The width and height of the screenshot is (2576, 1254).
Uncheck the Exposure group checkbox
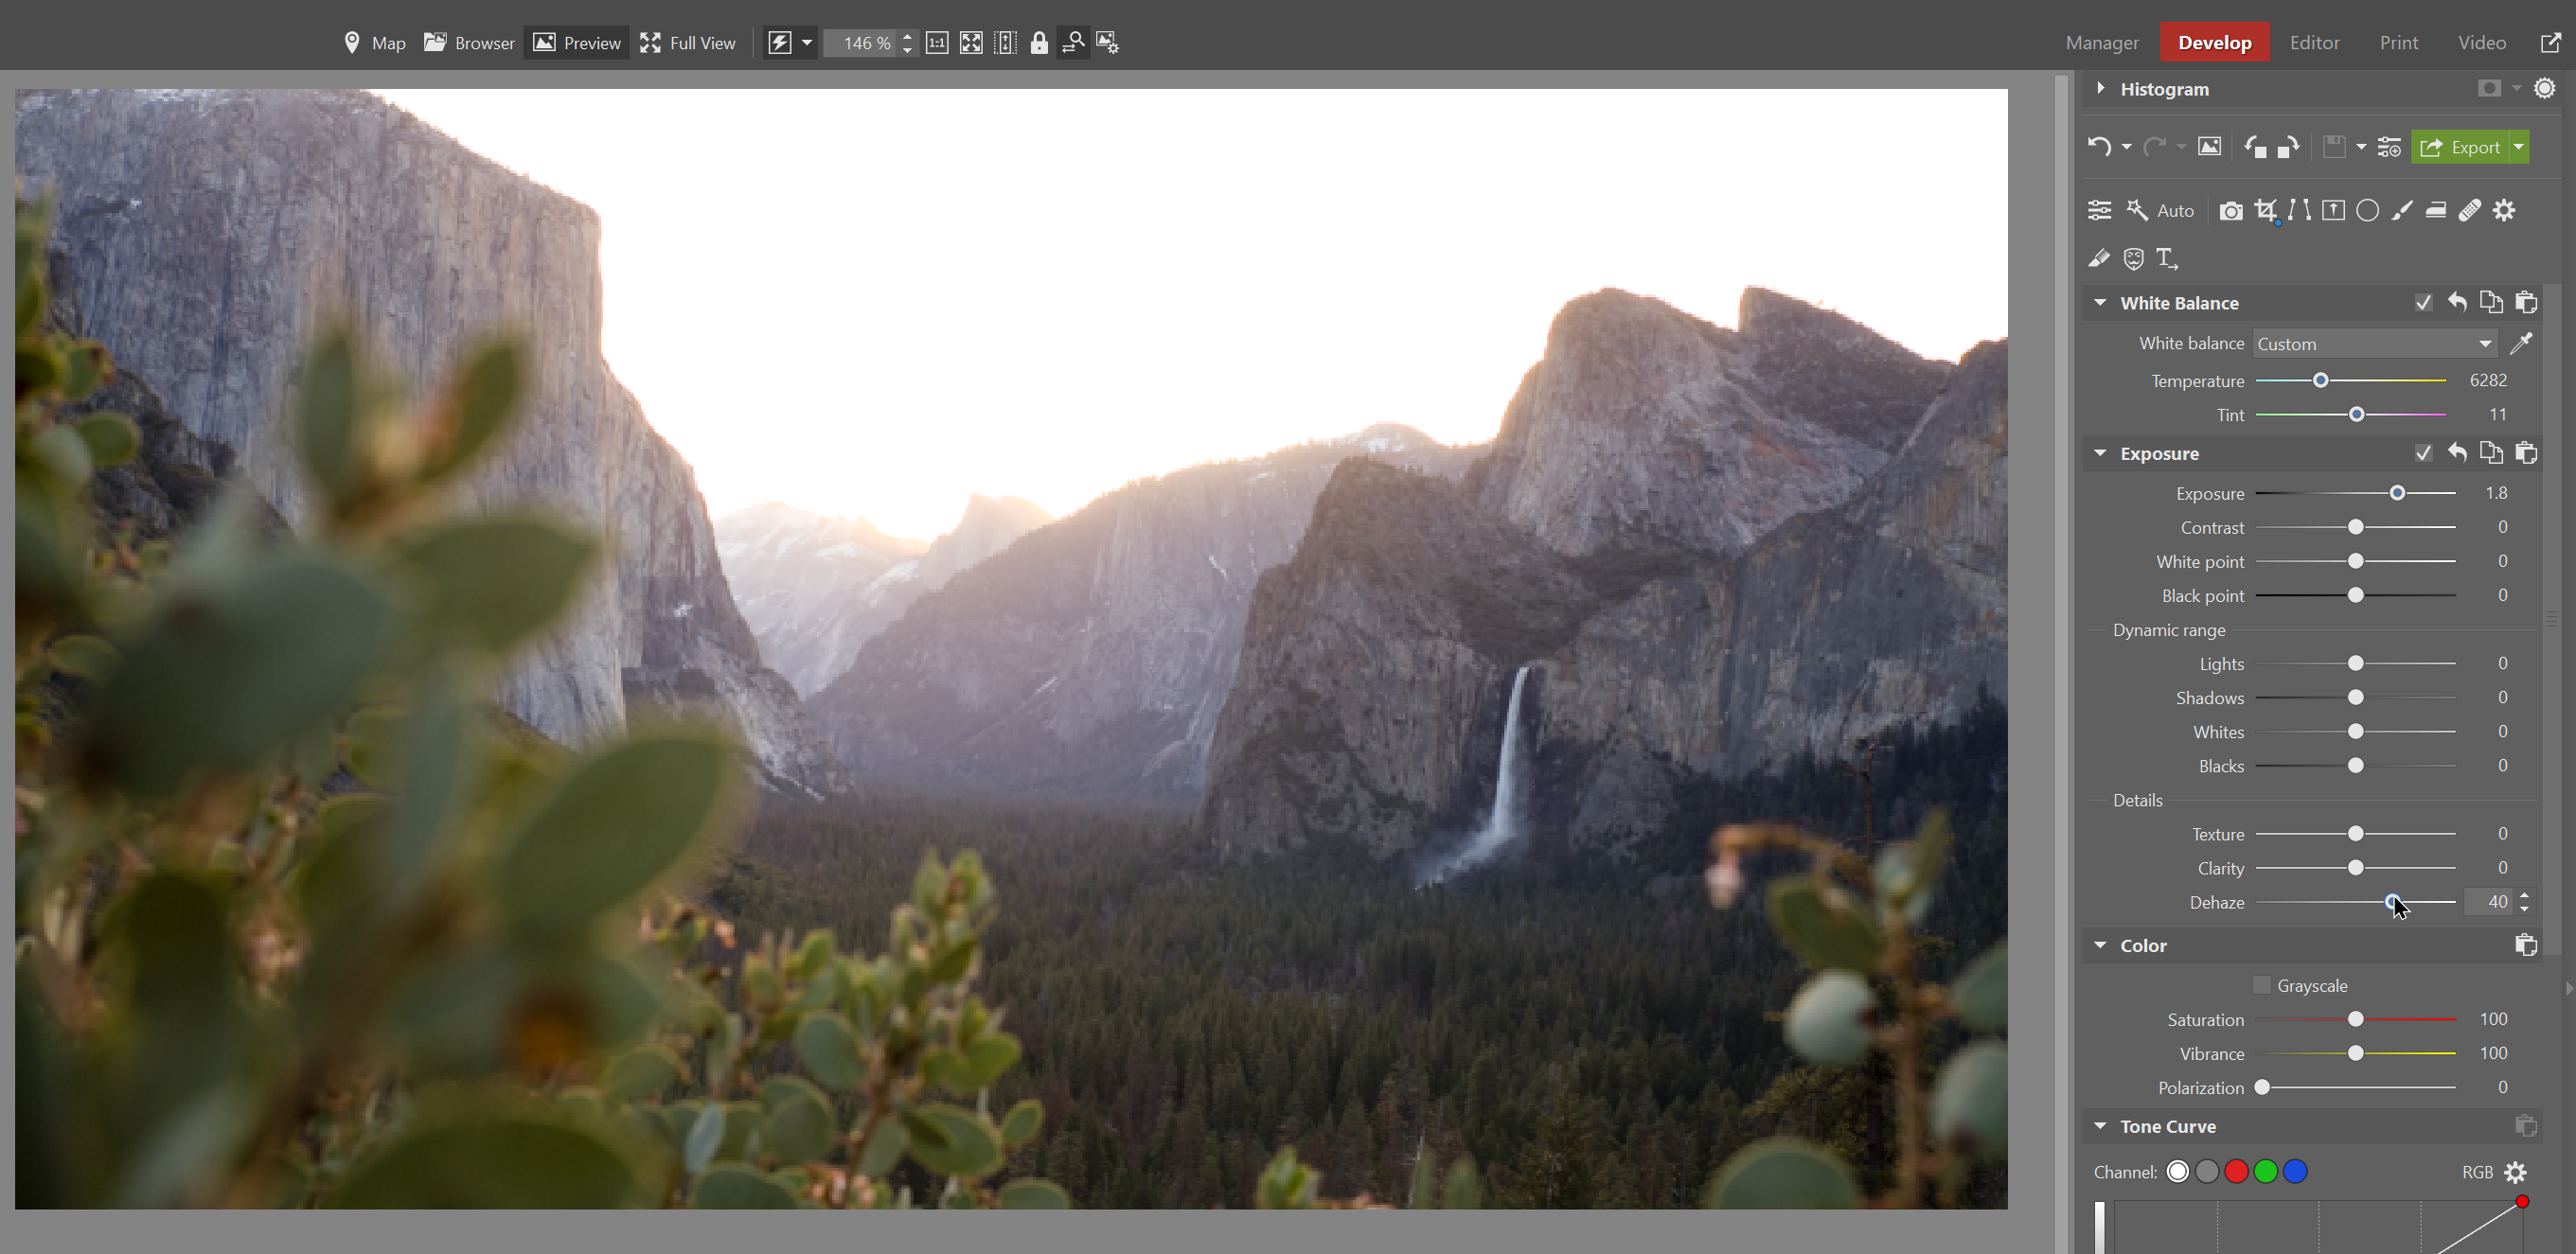tap(2423, 453)
